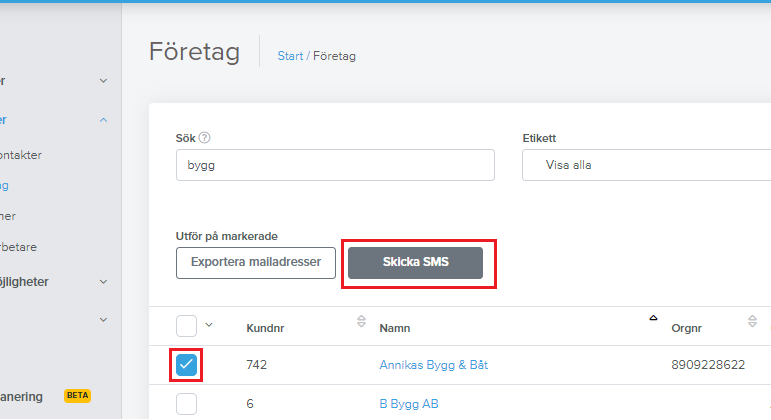The width and height of the screenshot is (771, 420).
Task: Open the sidebar item ending in 'ner'
Action: [x=8, y=216]
